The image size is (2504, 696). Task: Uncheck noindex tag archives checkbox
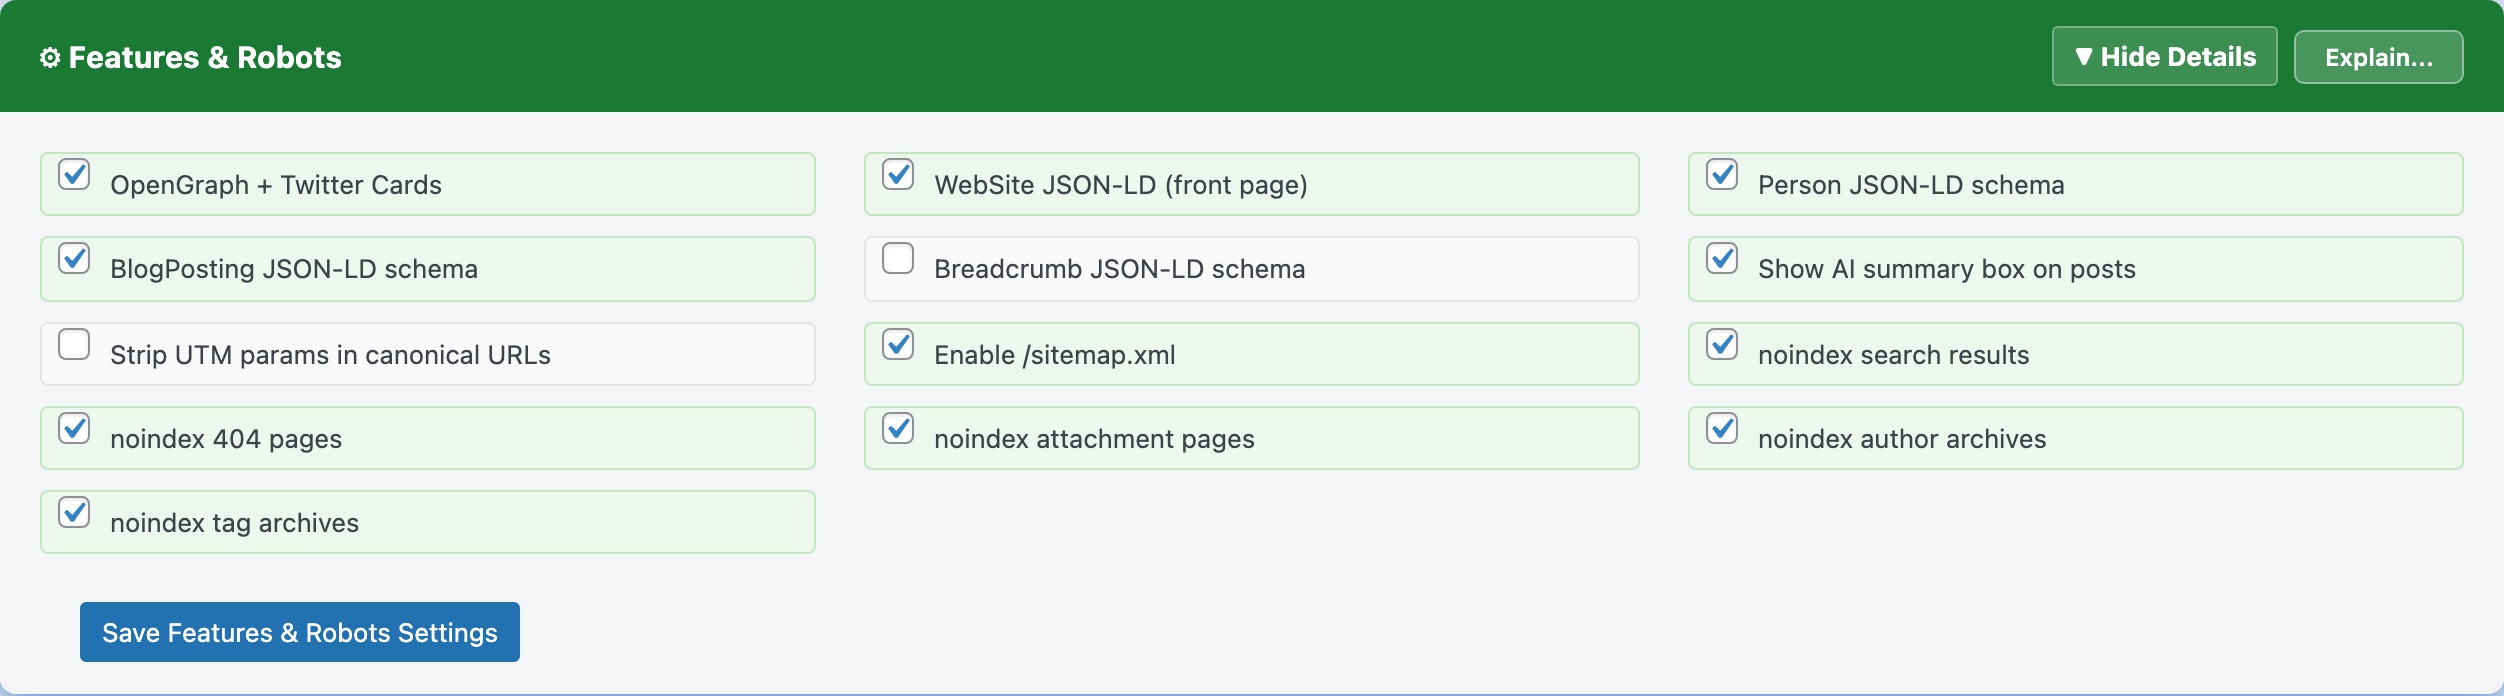click(74, 512)
